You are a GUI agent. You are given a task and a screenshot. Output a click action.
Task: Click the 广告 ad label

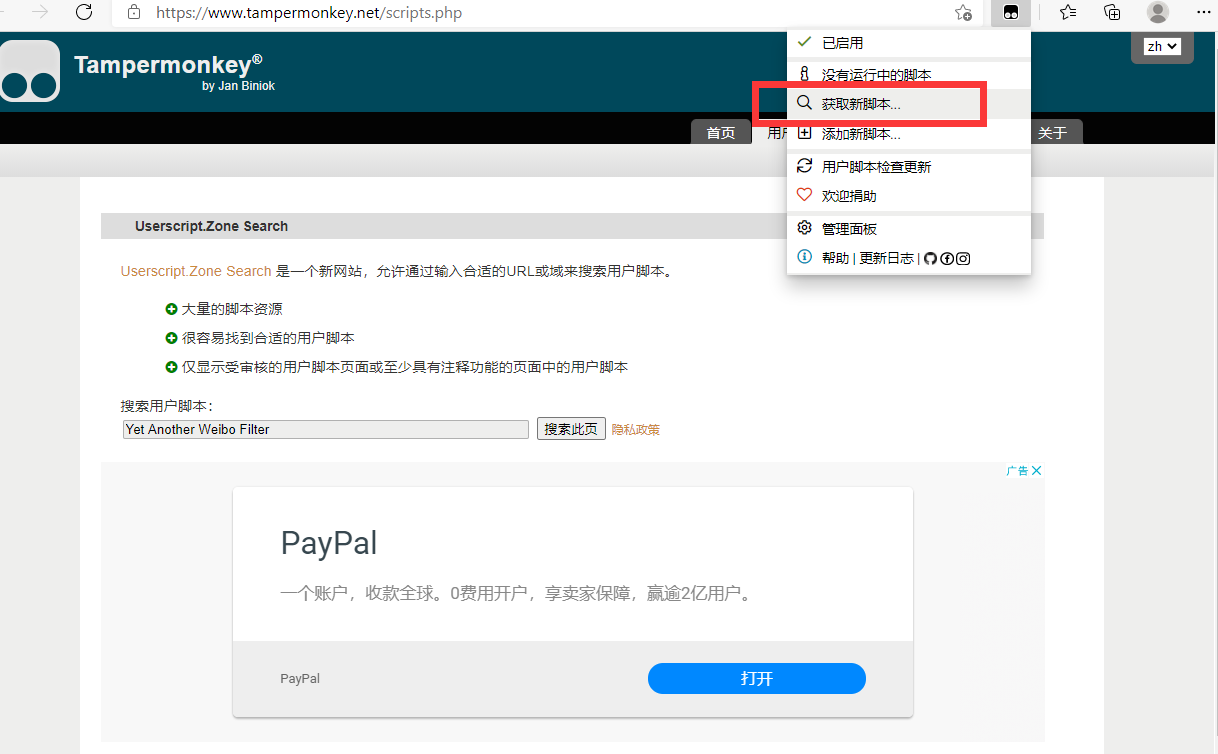coord(1017,470)
